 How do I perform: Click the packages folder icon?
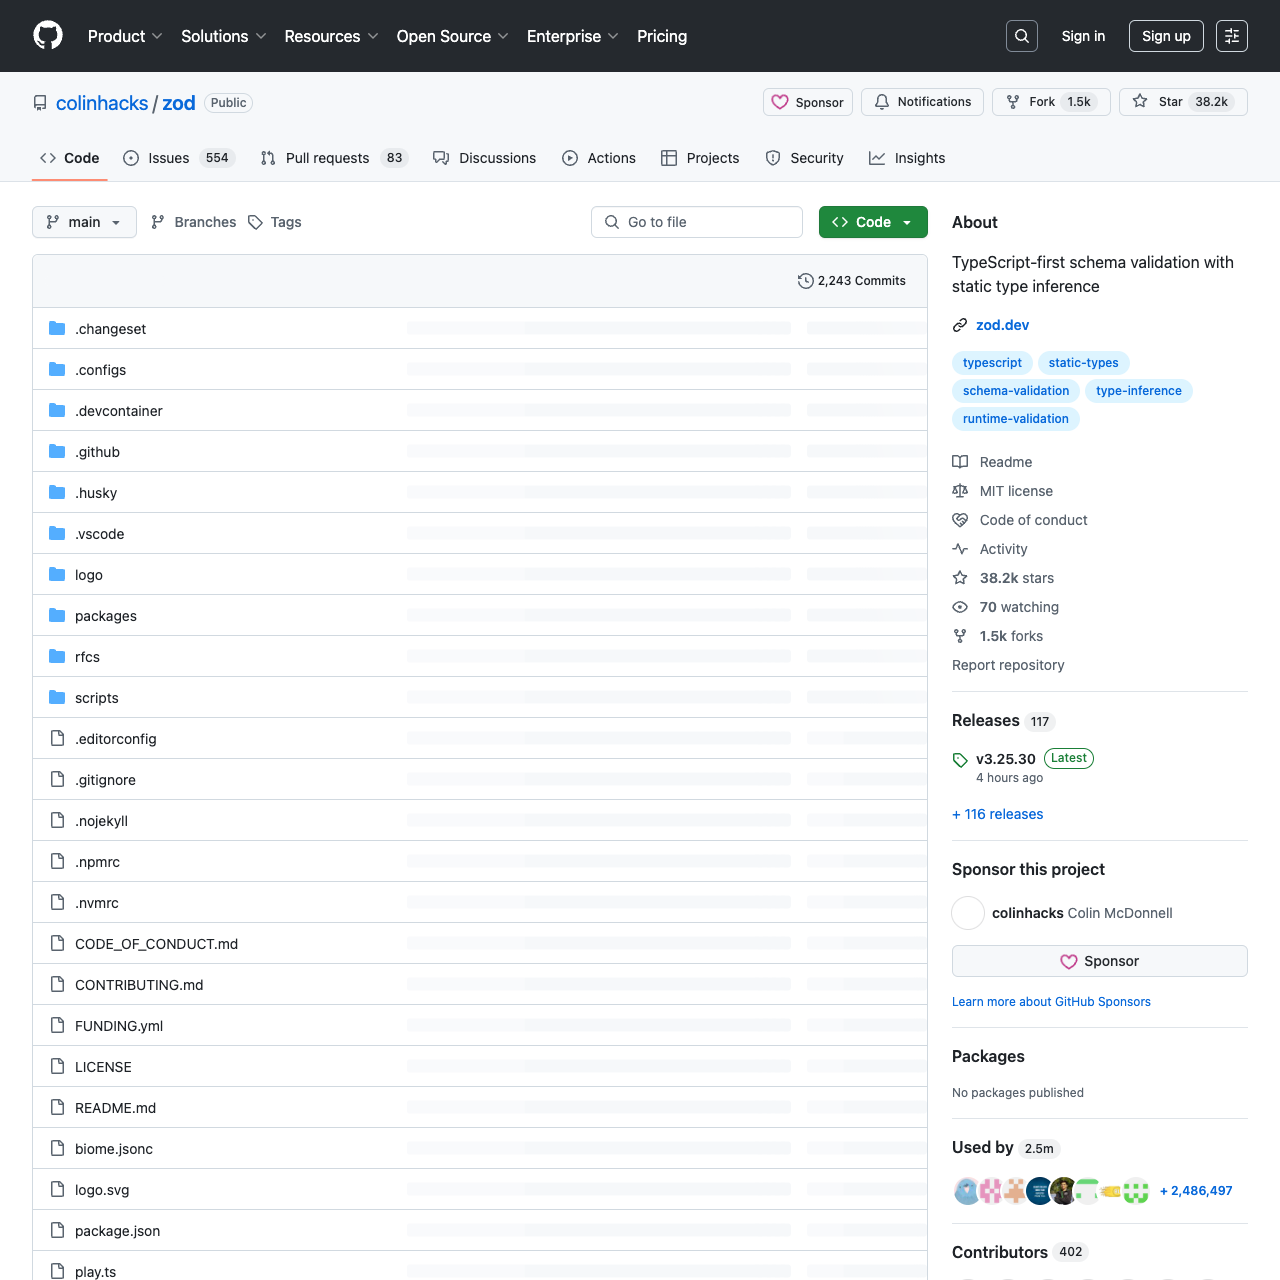click(57, 615)
